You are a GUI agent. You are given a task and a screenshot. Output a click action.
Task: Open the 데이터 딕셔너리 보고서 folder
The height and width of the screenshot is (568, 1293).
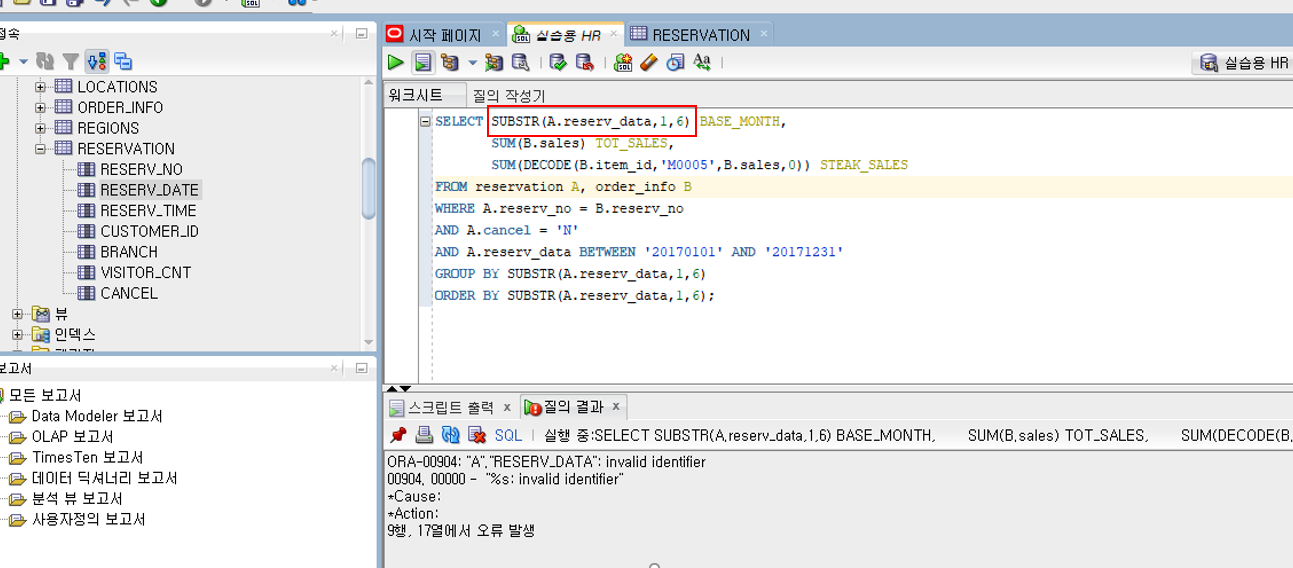(x=104, y=478)
